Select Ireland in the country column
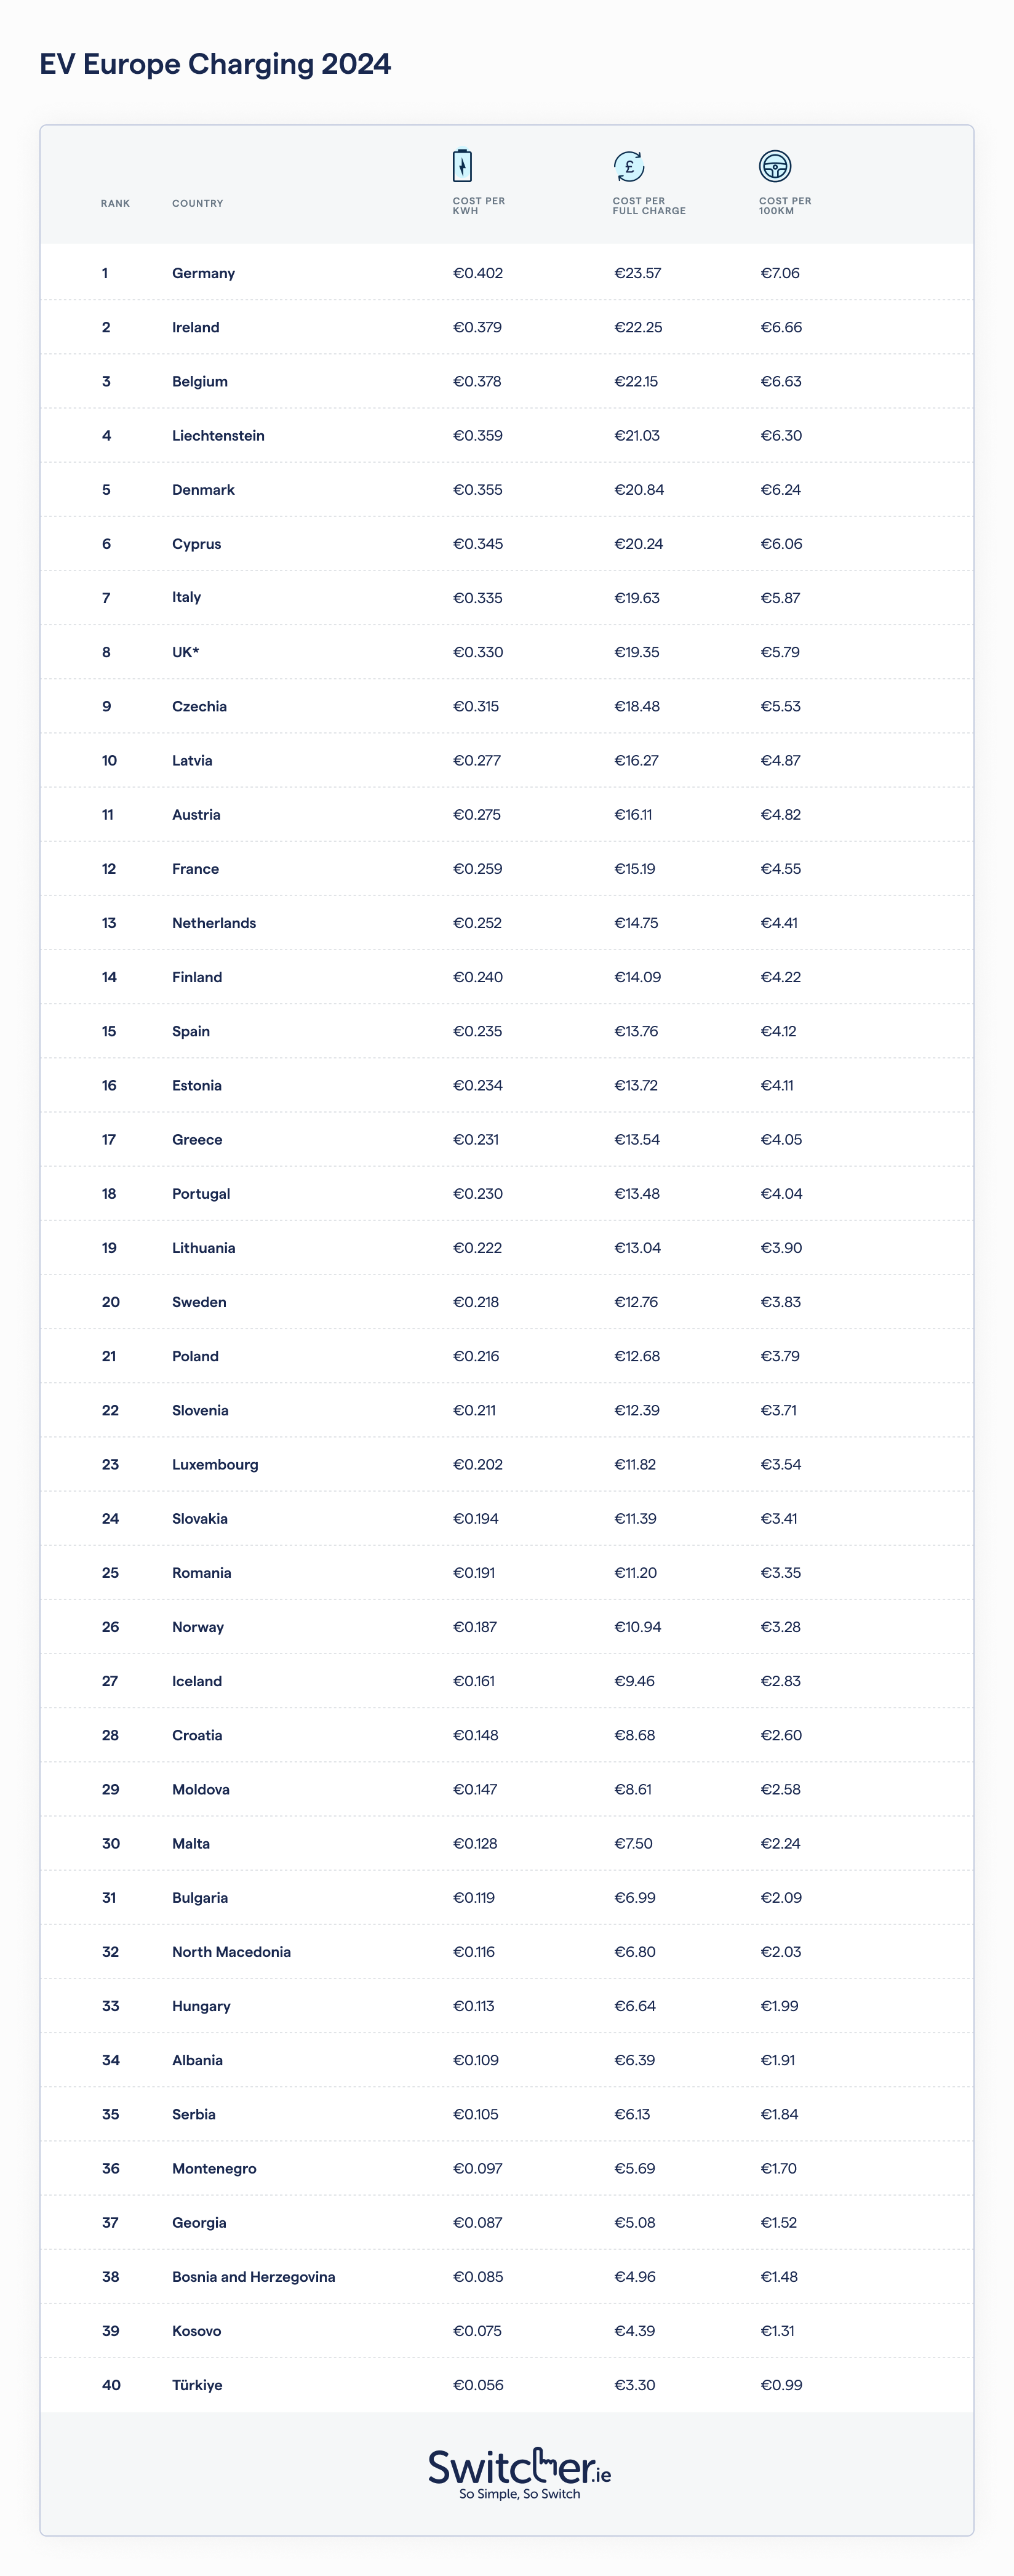The image size is (1014, 2576). click(195, 327)
